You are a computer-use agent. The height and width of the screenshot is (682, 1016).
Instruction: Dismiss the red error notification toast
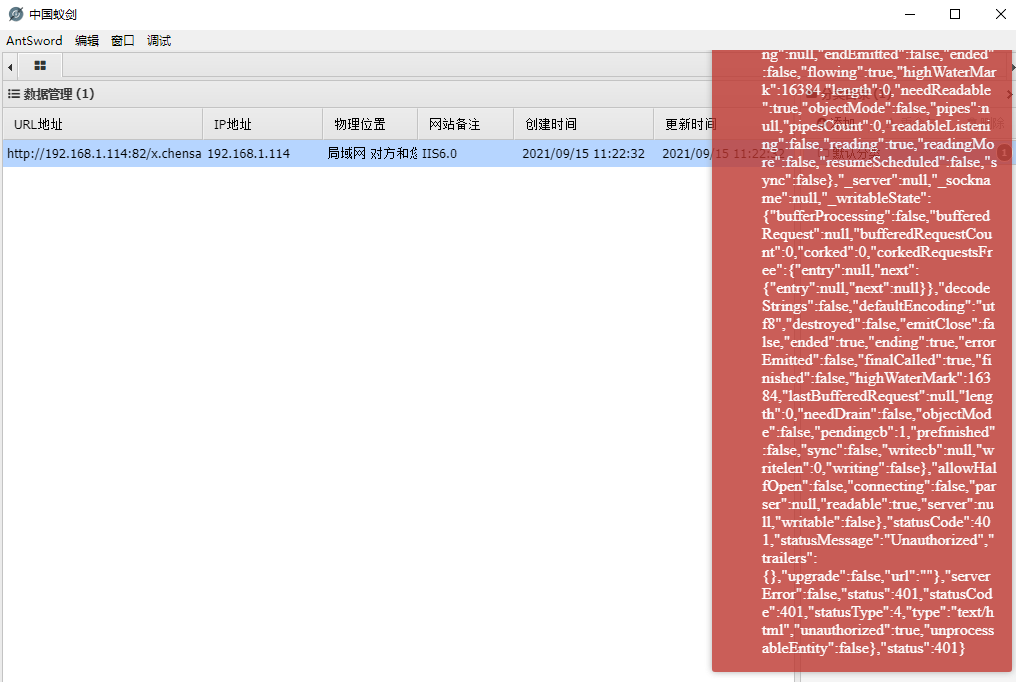coord(862,360)
